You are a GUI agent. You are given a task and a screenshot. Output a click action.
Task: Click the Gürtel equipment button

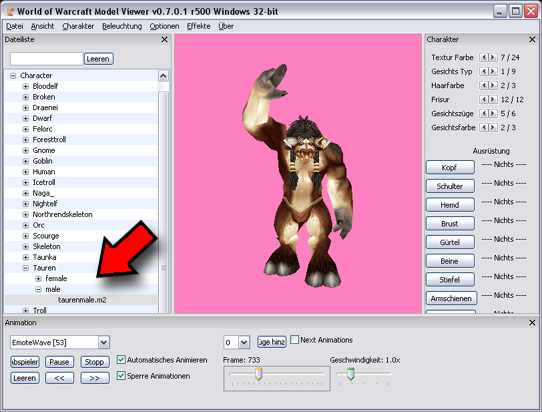pos(450,242)
